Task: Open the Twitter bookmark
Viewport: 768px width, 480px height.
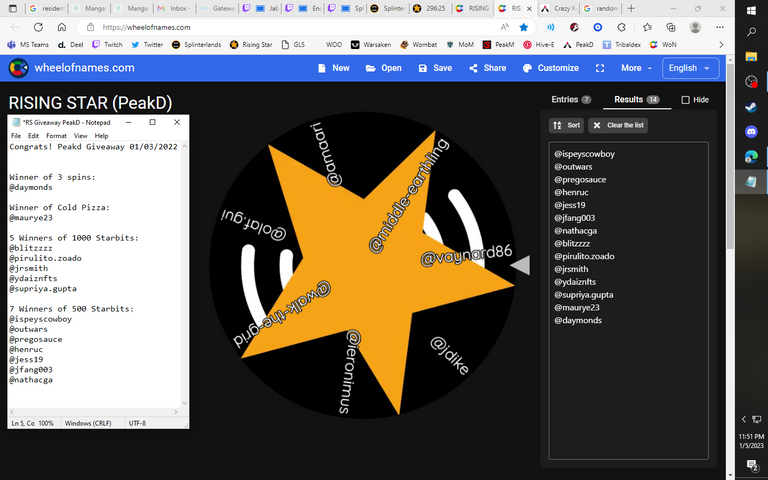Action: click(x=147, y=45)
